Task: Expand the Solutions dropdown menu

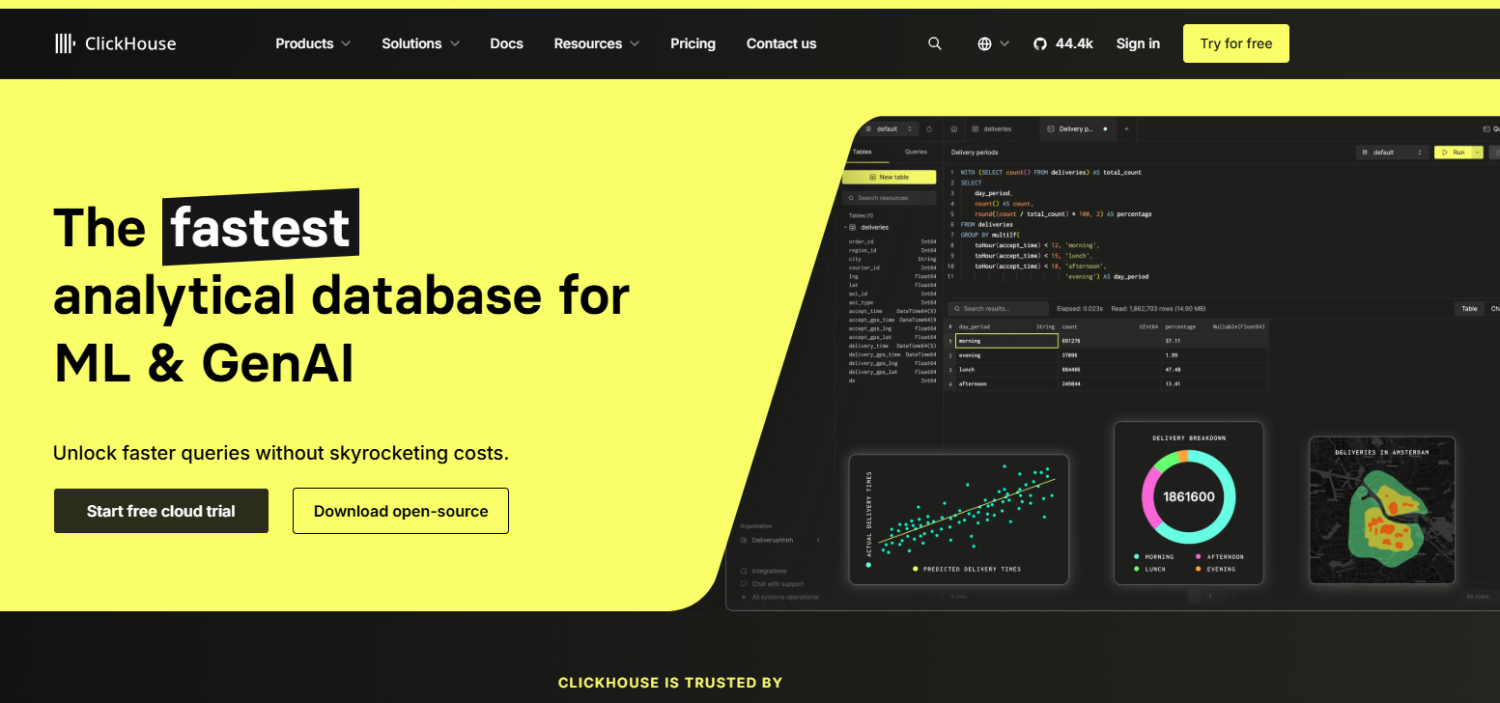Action: click(420, 43)
